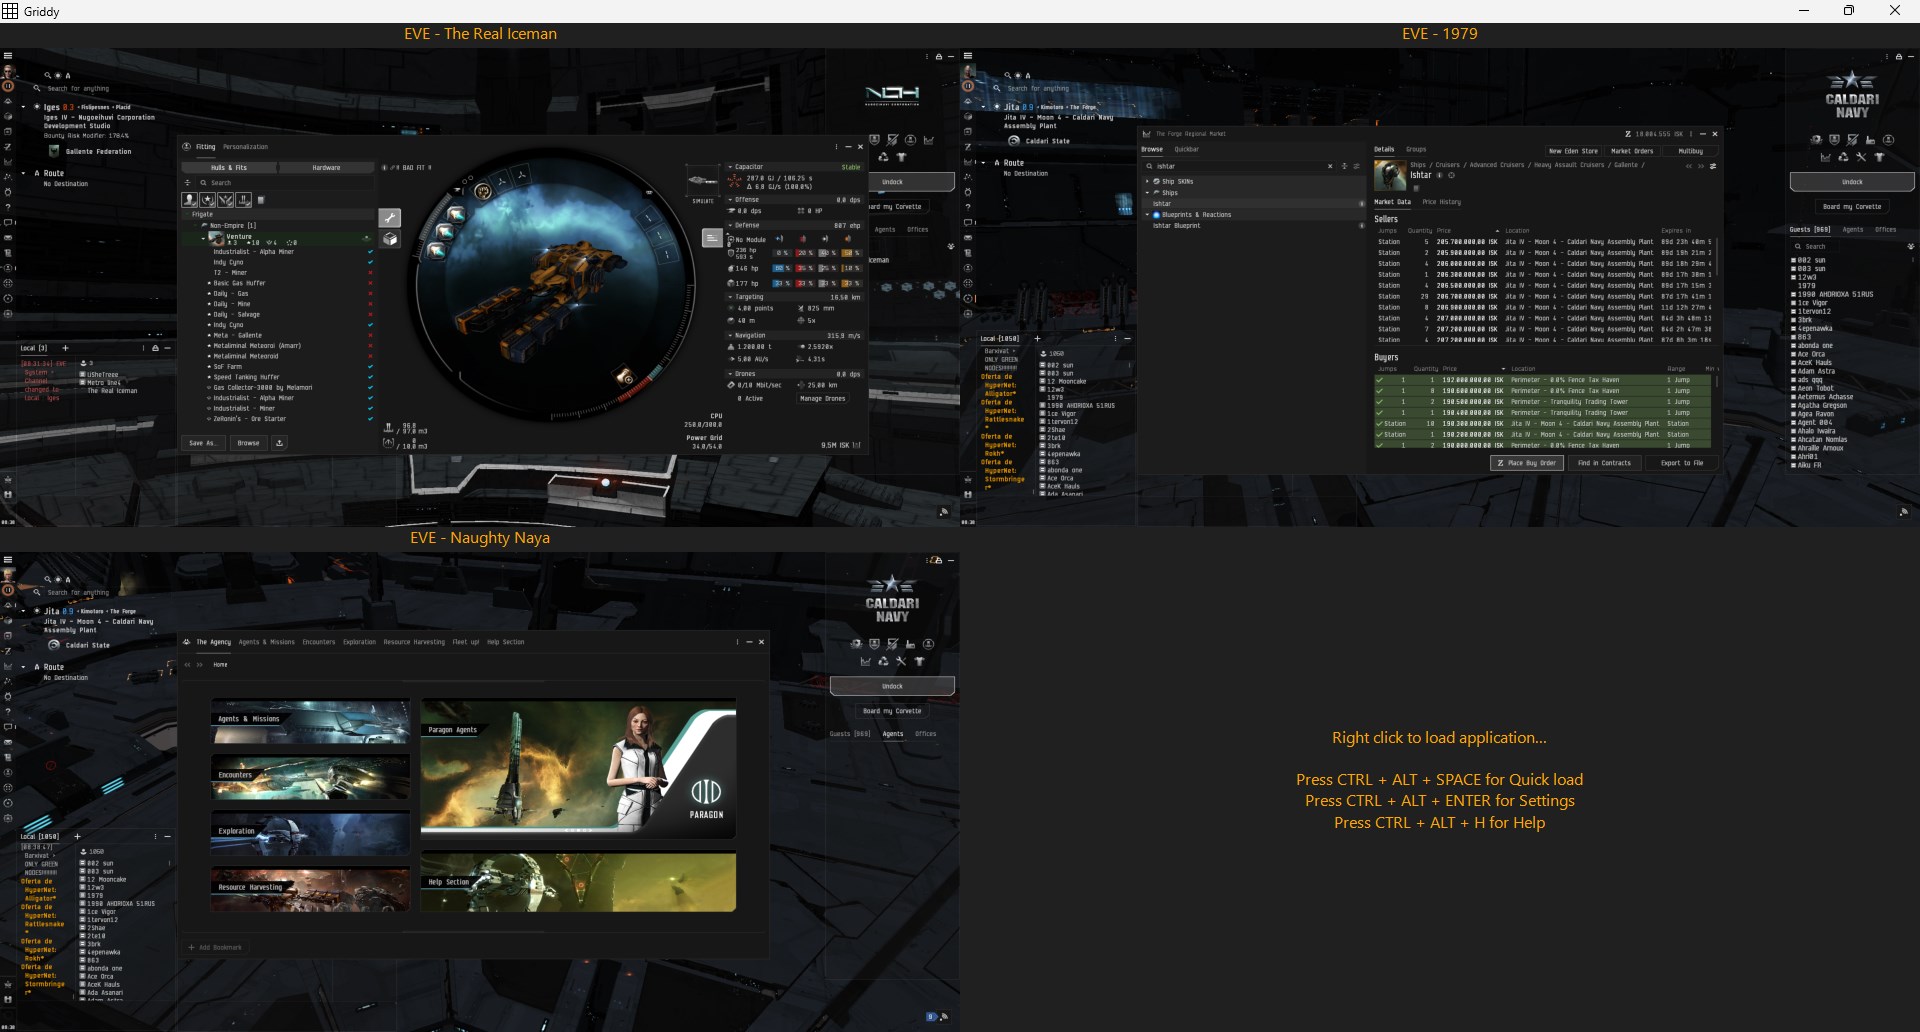The image size is (1920, 1032).
Task: Click the show info icon beside Ishtar name
Action: [1440, 175]
